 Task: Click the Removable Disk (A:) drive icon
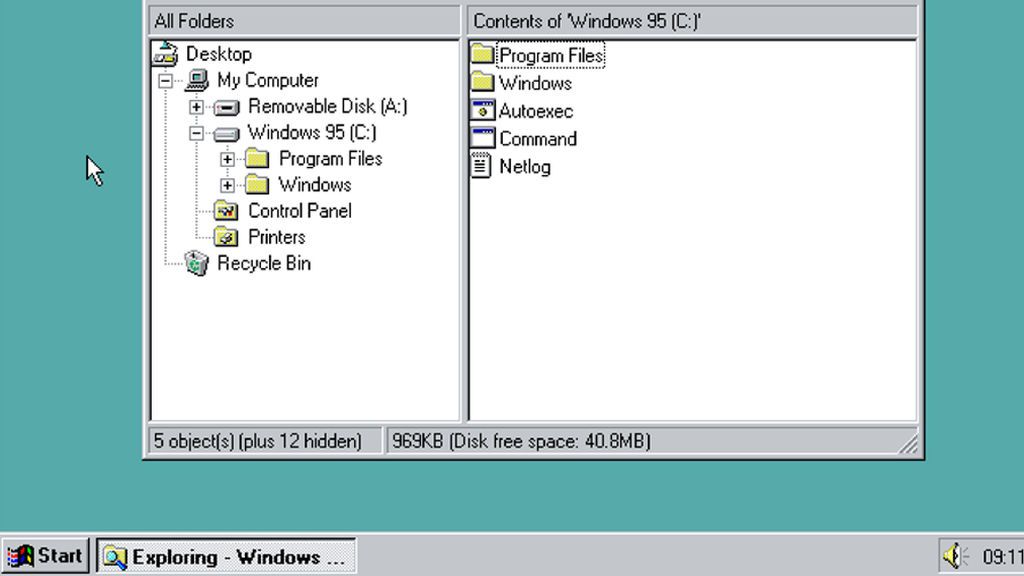click(227, 107)
